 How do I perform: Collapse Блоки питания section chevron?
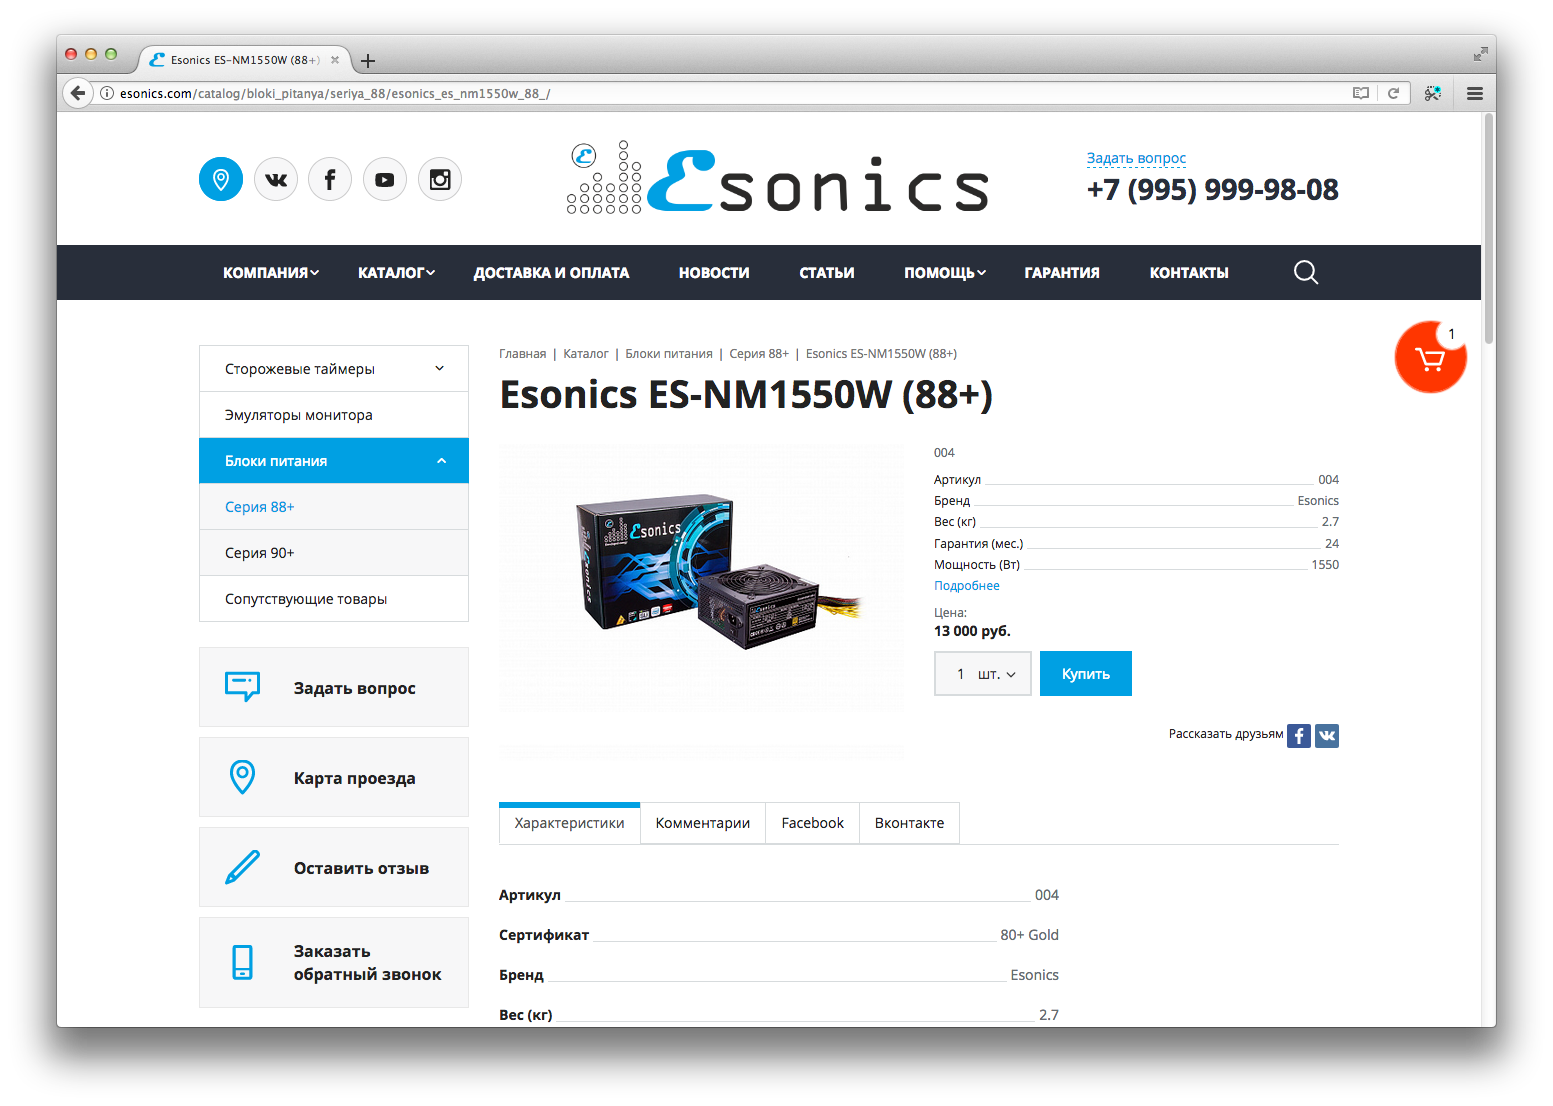tap(441, 461)
